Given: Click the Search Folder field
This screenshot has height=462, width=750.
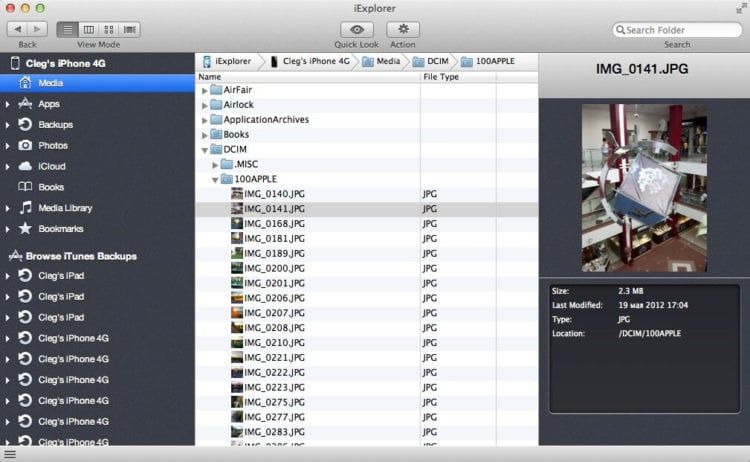Looking at the screenshot, I should 677,30.
